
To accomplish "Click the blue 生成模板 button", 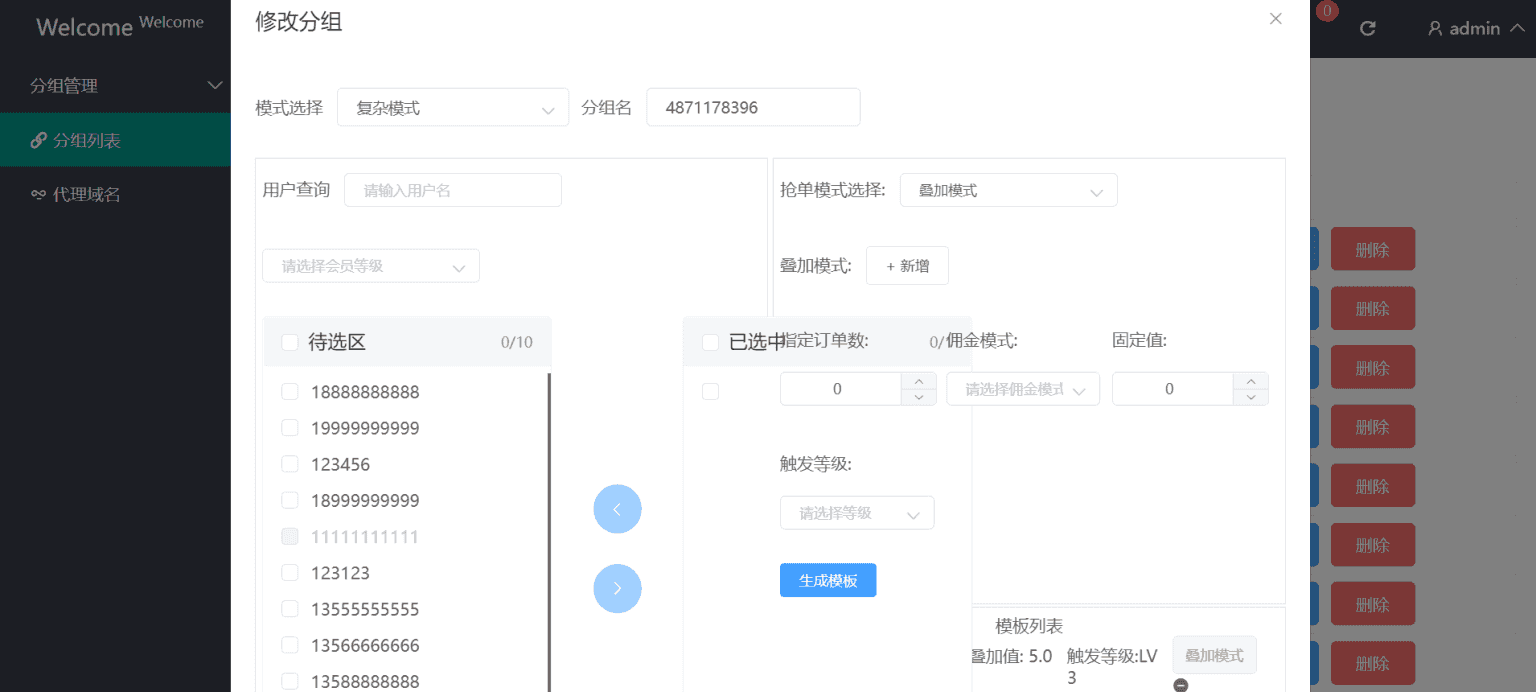I will click(x=828, y=580).
